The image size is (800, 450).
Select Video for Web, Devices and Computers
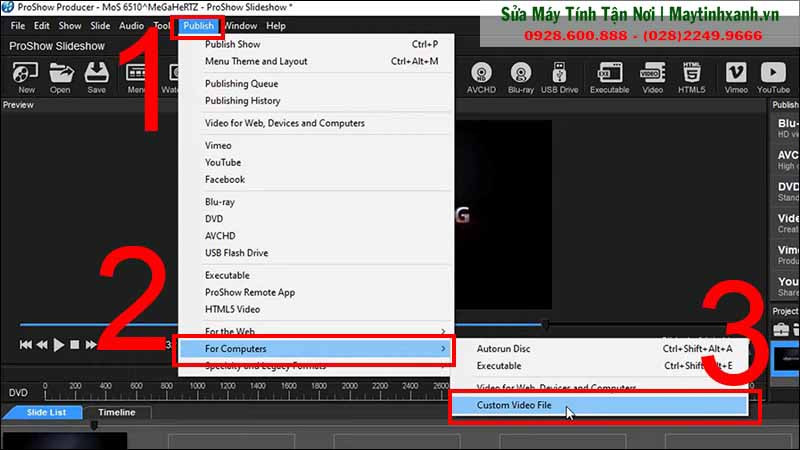click(x=316, y=123)
